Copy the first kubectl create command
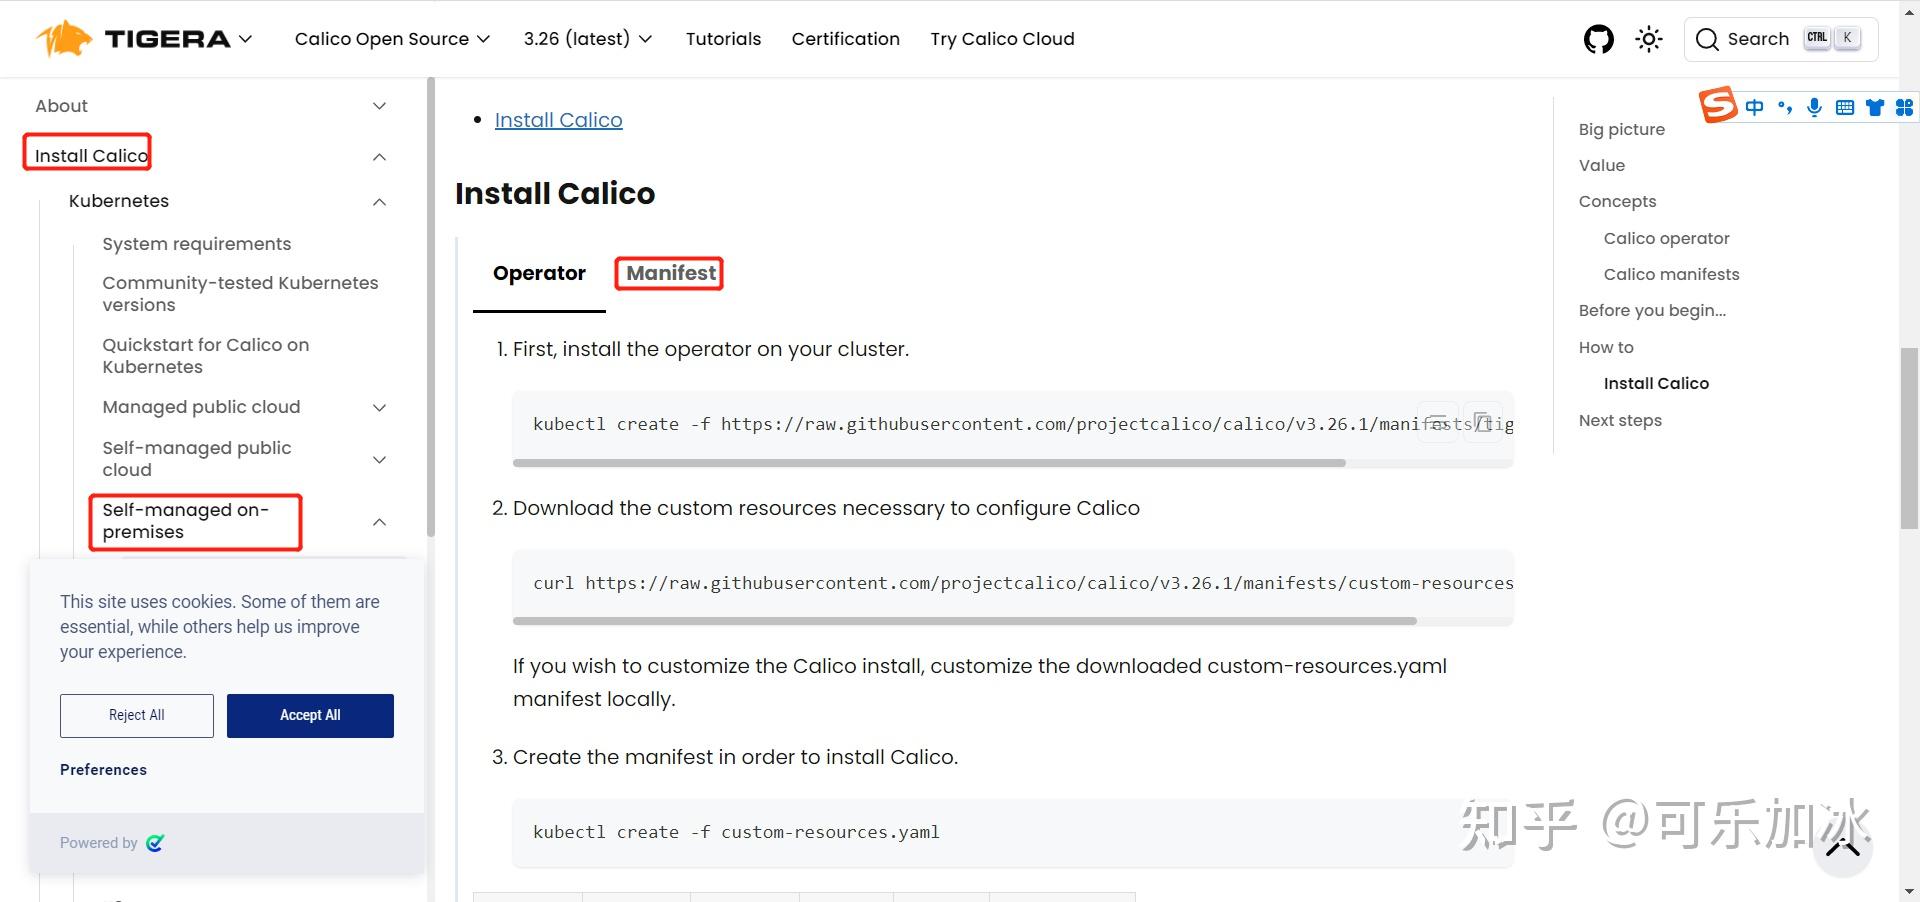 click(1484, 422)
